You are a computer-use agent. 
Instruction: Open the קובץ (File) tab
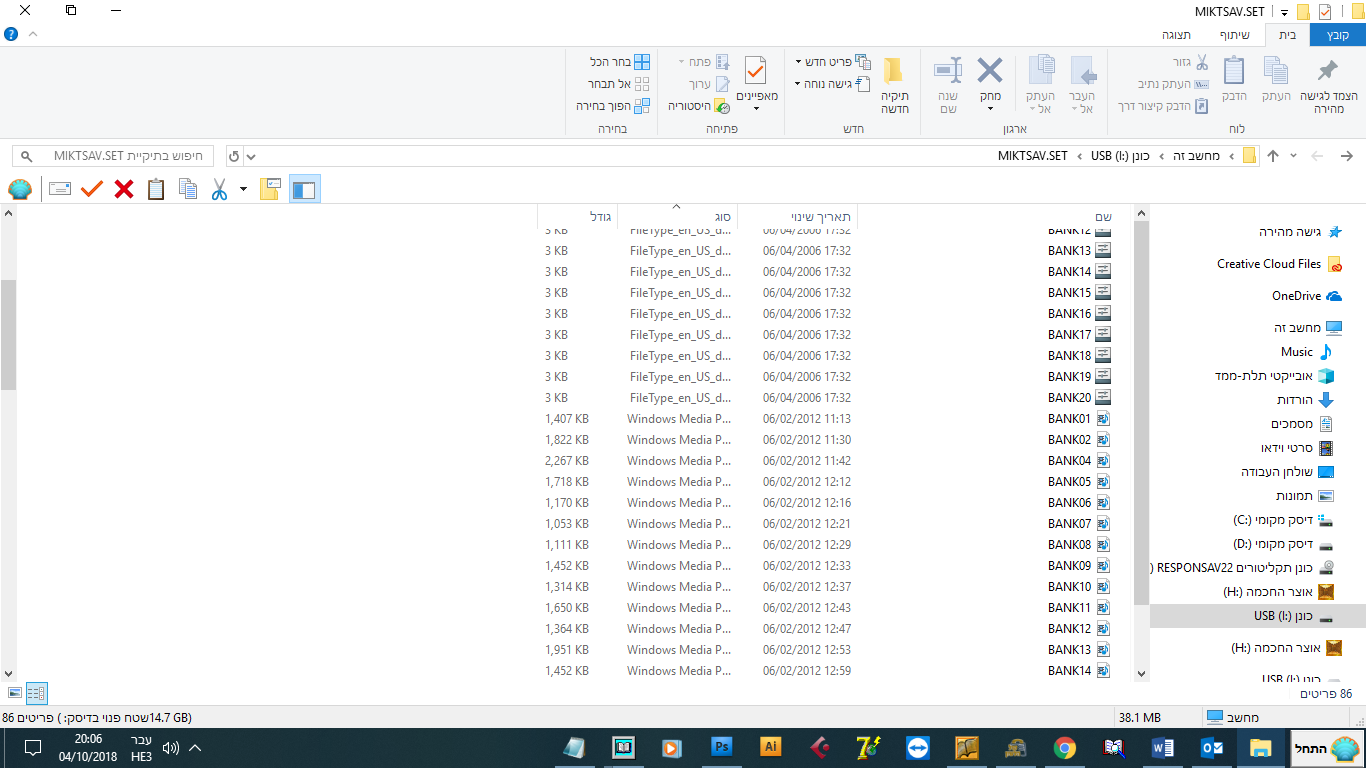tap(1337, 34)
